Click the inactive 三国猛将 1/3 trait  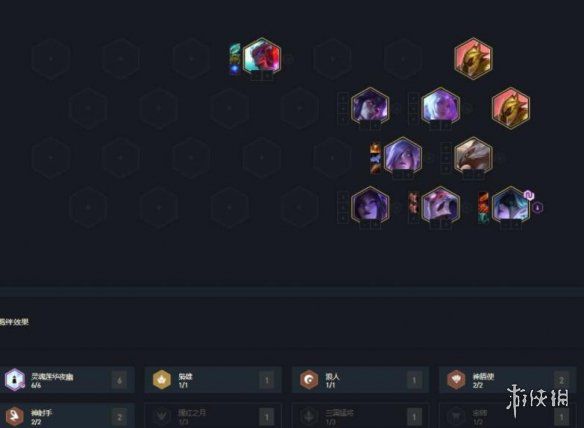[x=360, y=416]
